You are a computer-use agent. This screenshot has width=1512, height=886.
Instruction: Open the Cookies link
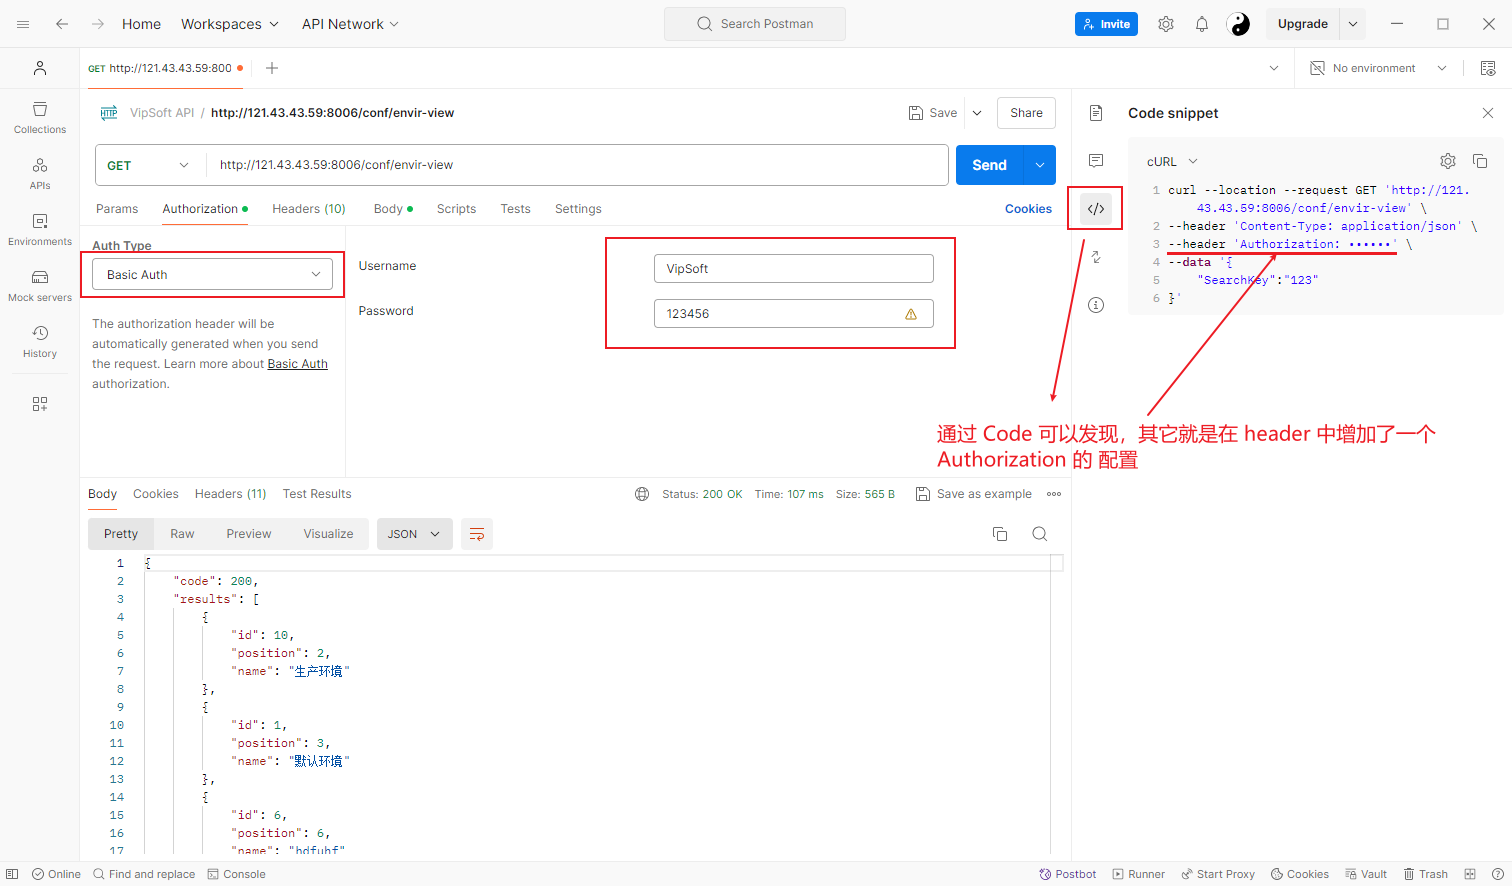tap(1028, 209)
